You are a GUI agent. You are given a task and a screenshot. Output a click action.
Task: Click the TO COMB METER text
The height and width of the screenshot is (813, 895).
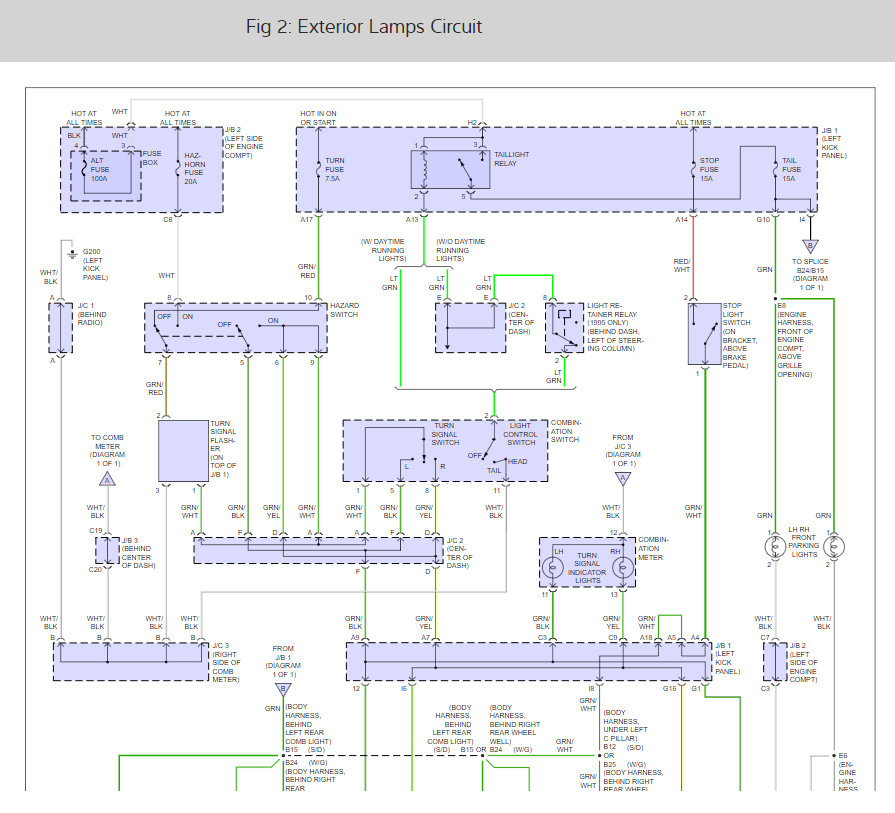(107, 442)
